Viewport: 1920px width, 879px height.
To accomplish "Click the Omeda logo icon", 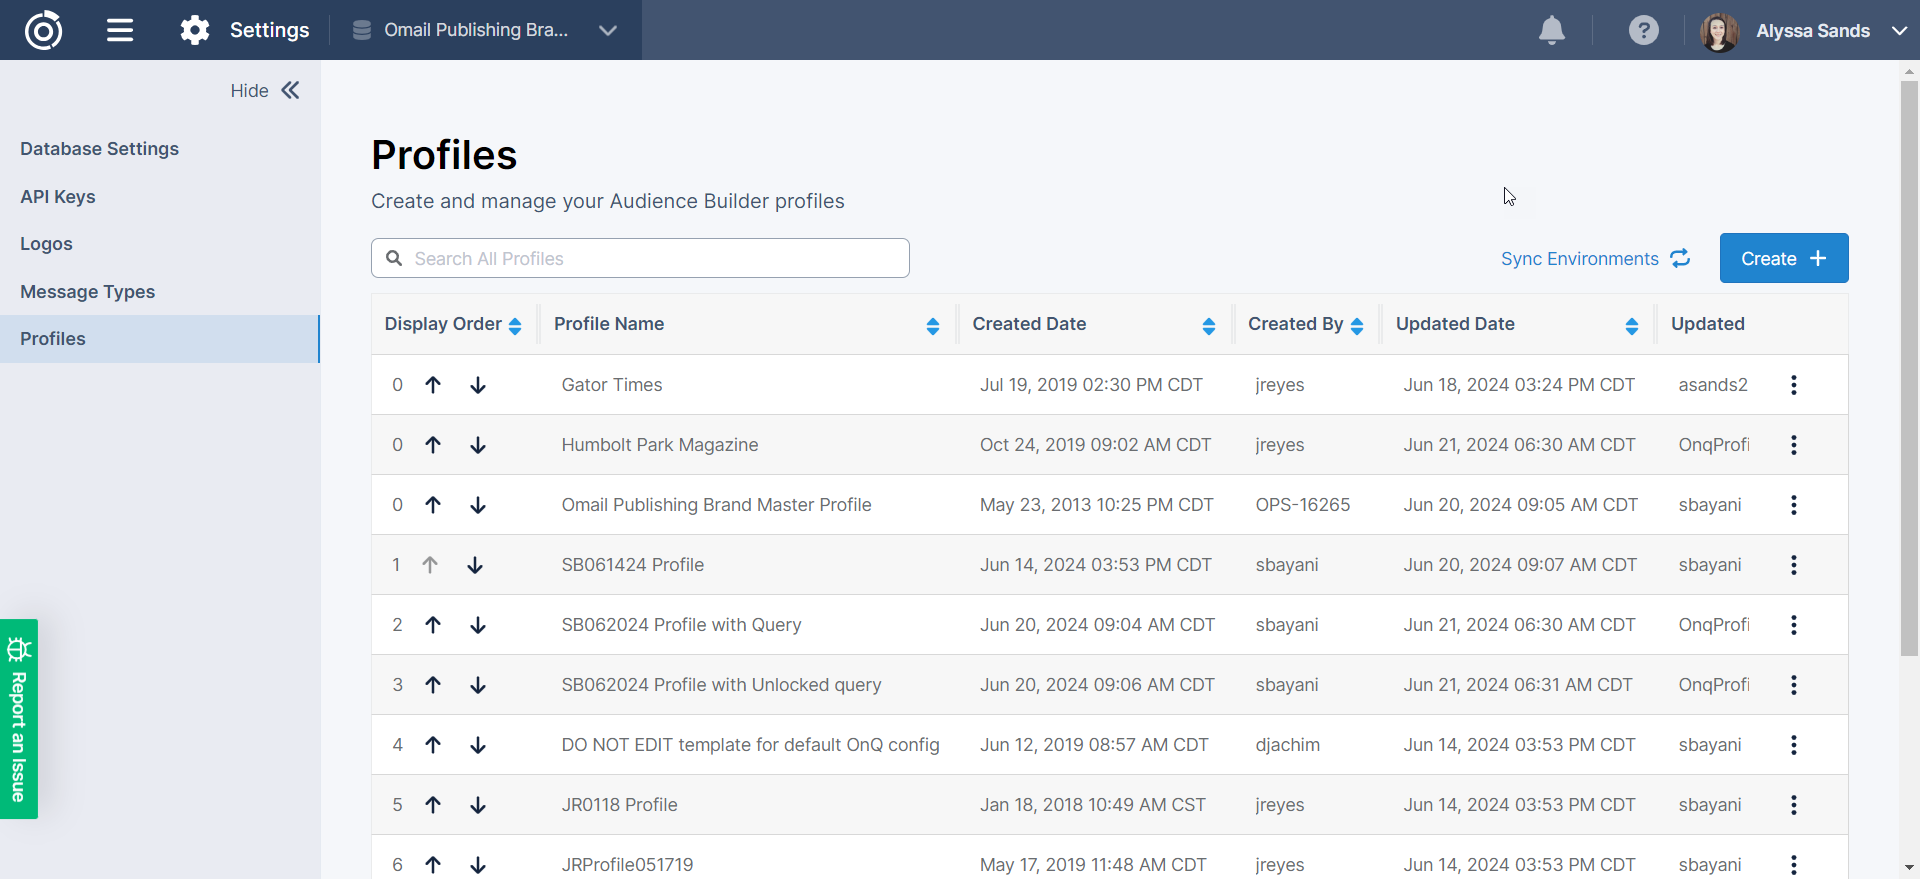I will pos(44,30).
